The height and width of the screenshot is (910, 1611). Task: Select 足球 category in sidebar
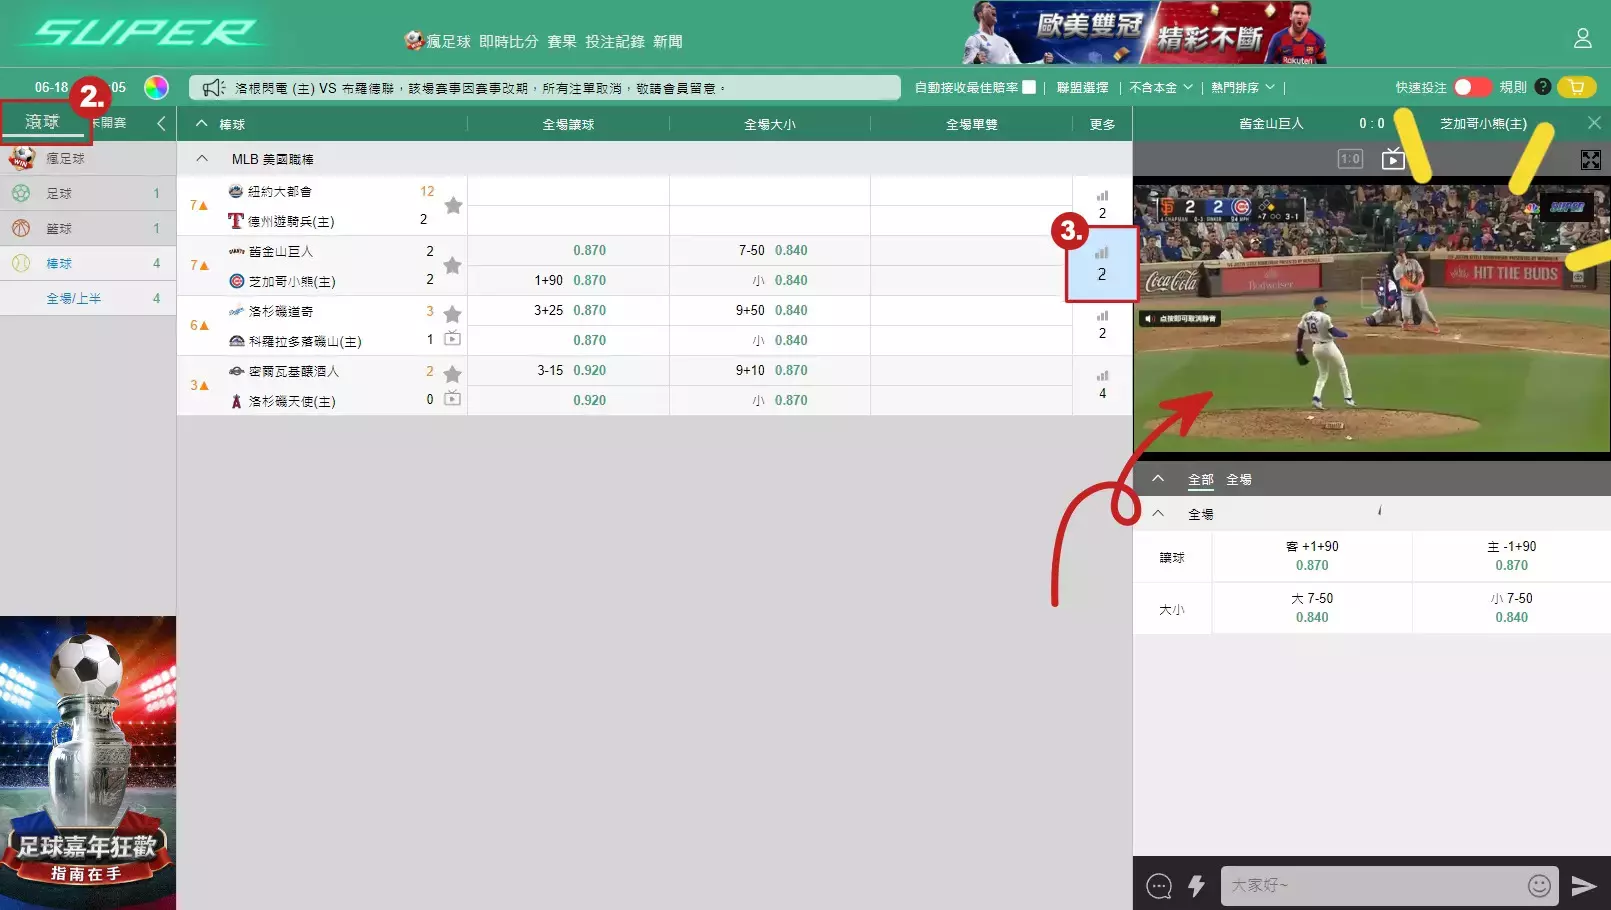click(88, 193)
